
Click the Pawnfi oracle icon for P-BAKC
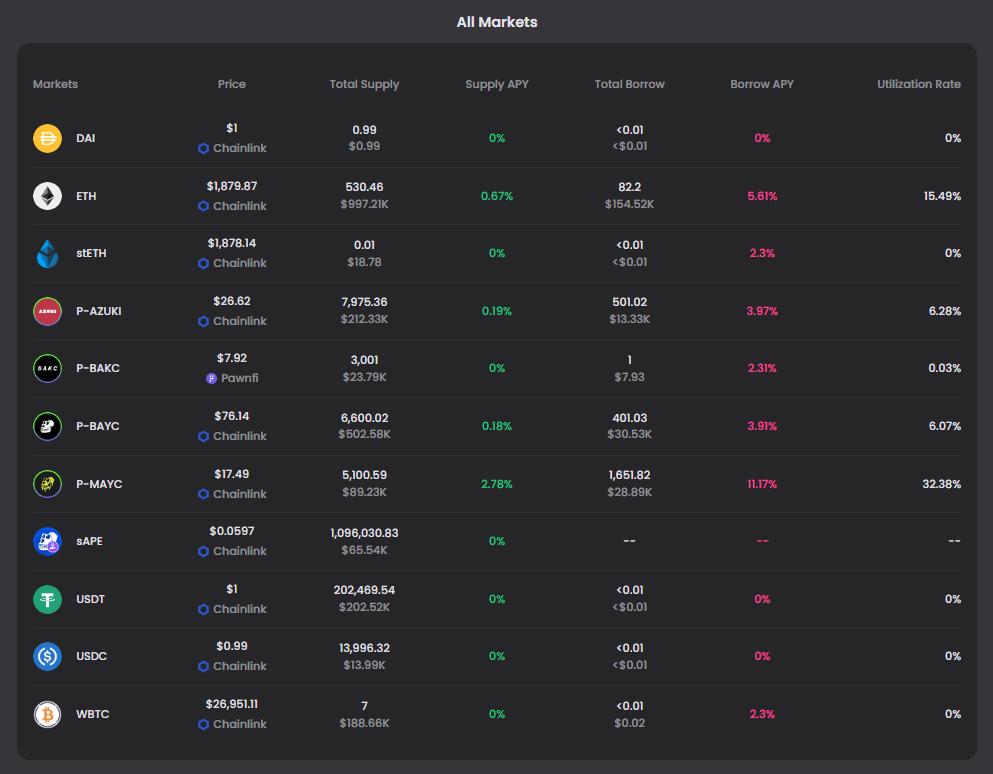[x=211, y=379]
